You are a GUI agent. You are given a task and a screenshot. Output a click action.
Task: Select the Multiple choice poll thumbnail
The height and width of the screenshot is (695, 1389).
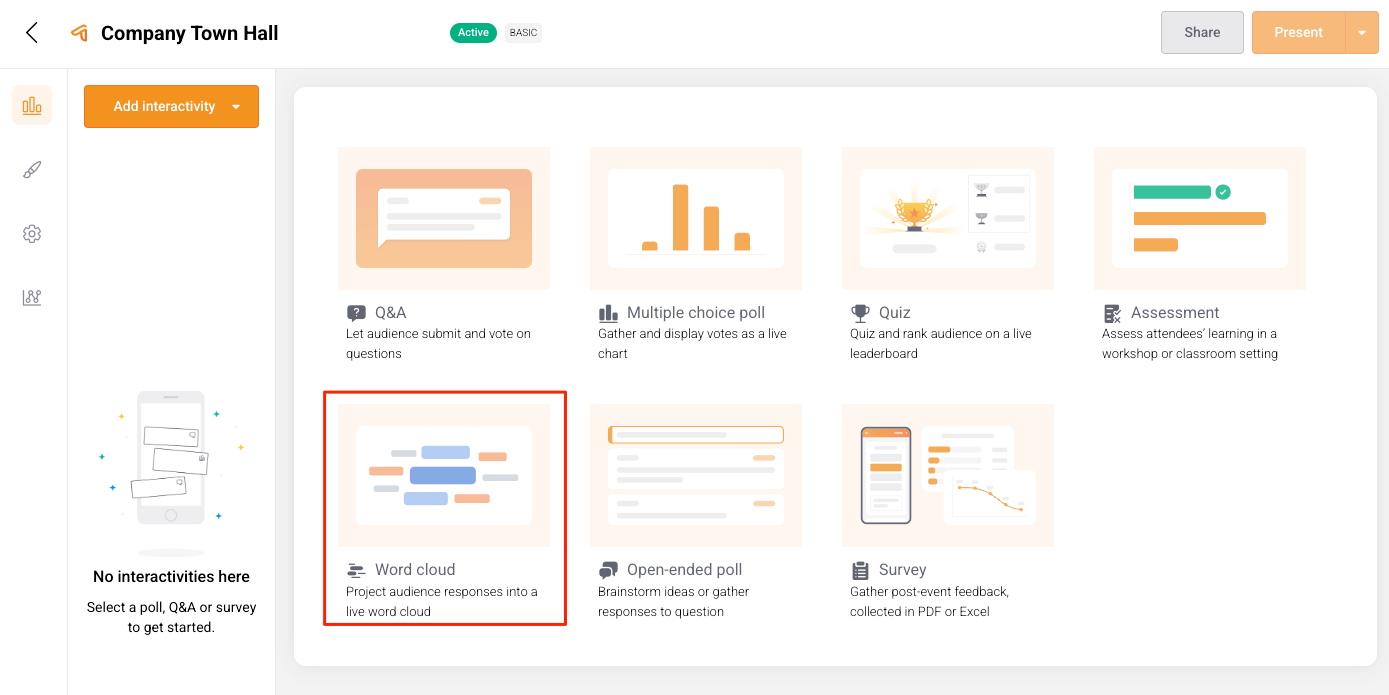coord(696,218)
